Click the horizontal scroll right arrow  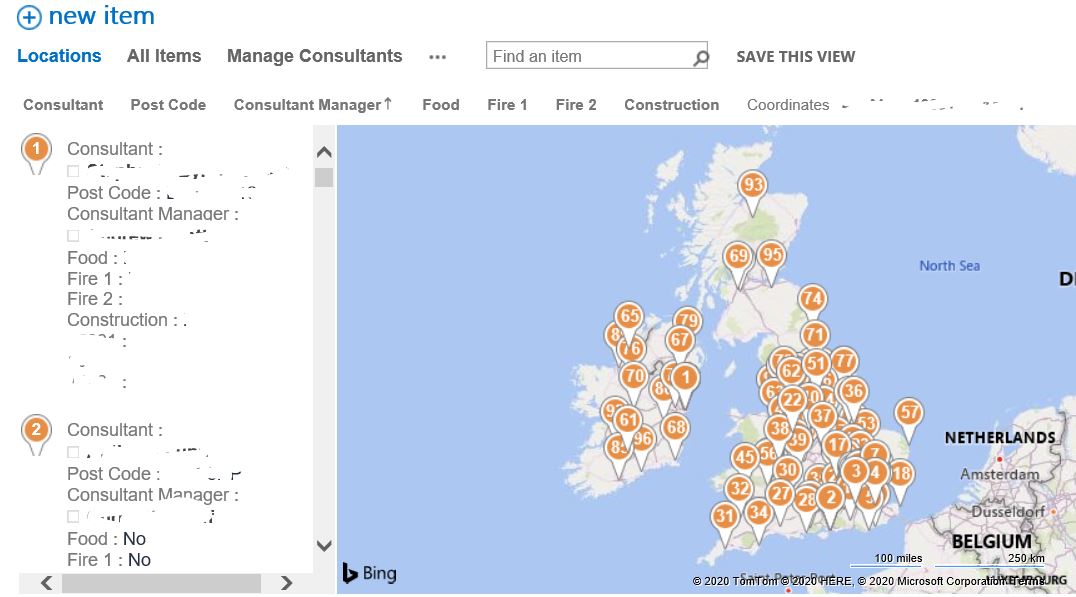tap(287, 583)
